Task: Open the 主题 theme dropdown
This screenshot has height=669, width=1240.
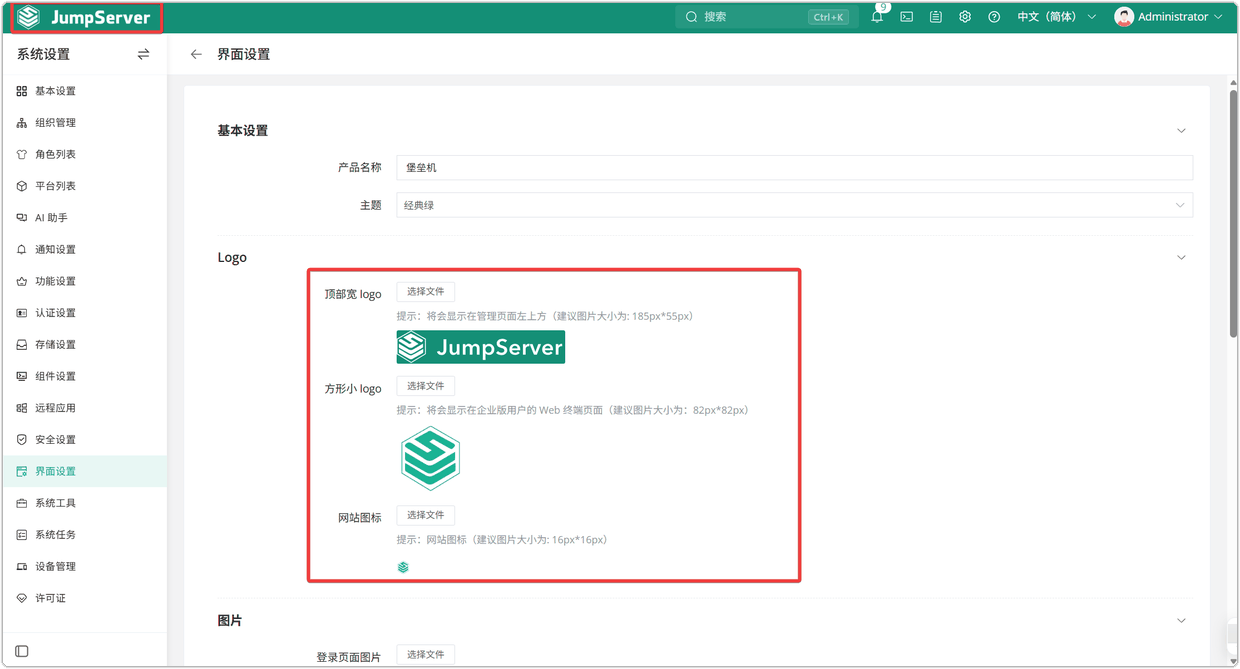Action: (794, 205)
